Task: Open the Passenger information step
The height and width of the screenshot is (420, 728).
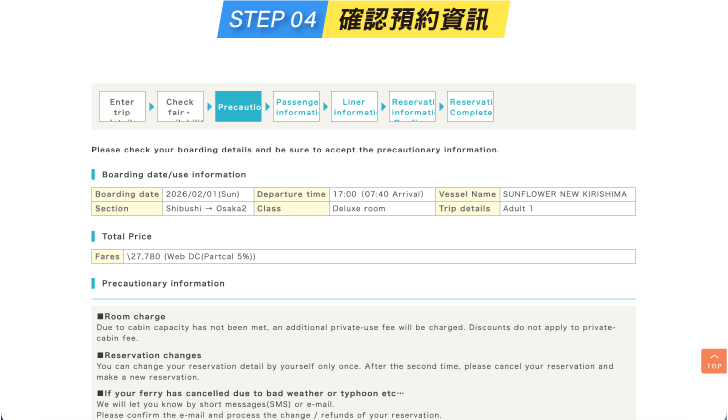Action: [296, 107]
